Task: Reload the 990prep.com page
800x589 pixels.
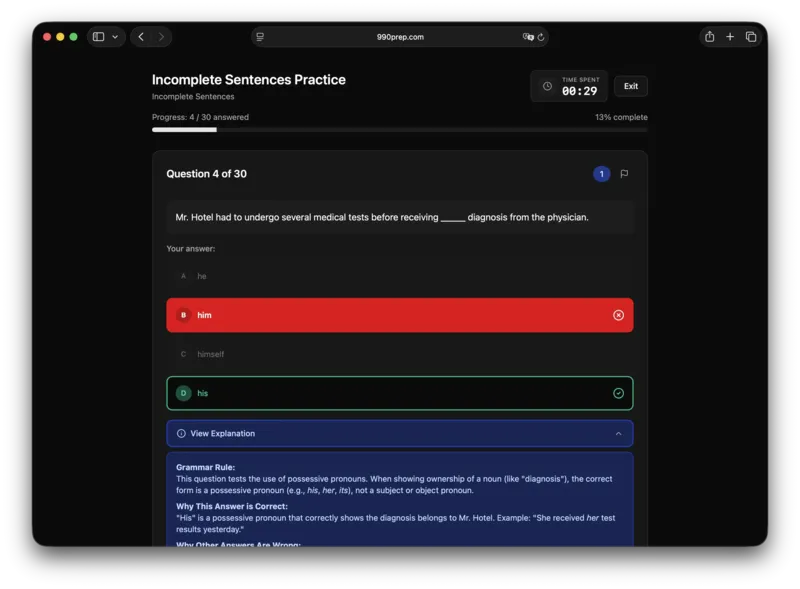Action: [x=541, y=37]
